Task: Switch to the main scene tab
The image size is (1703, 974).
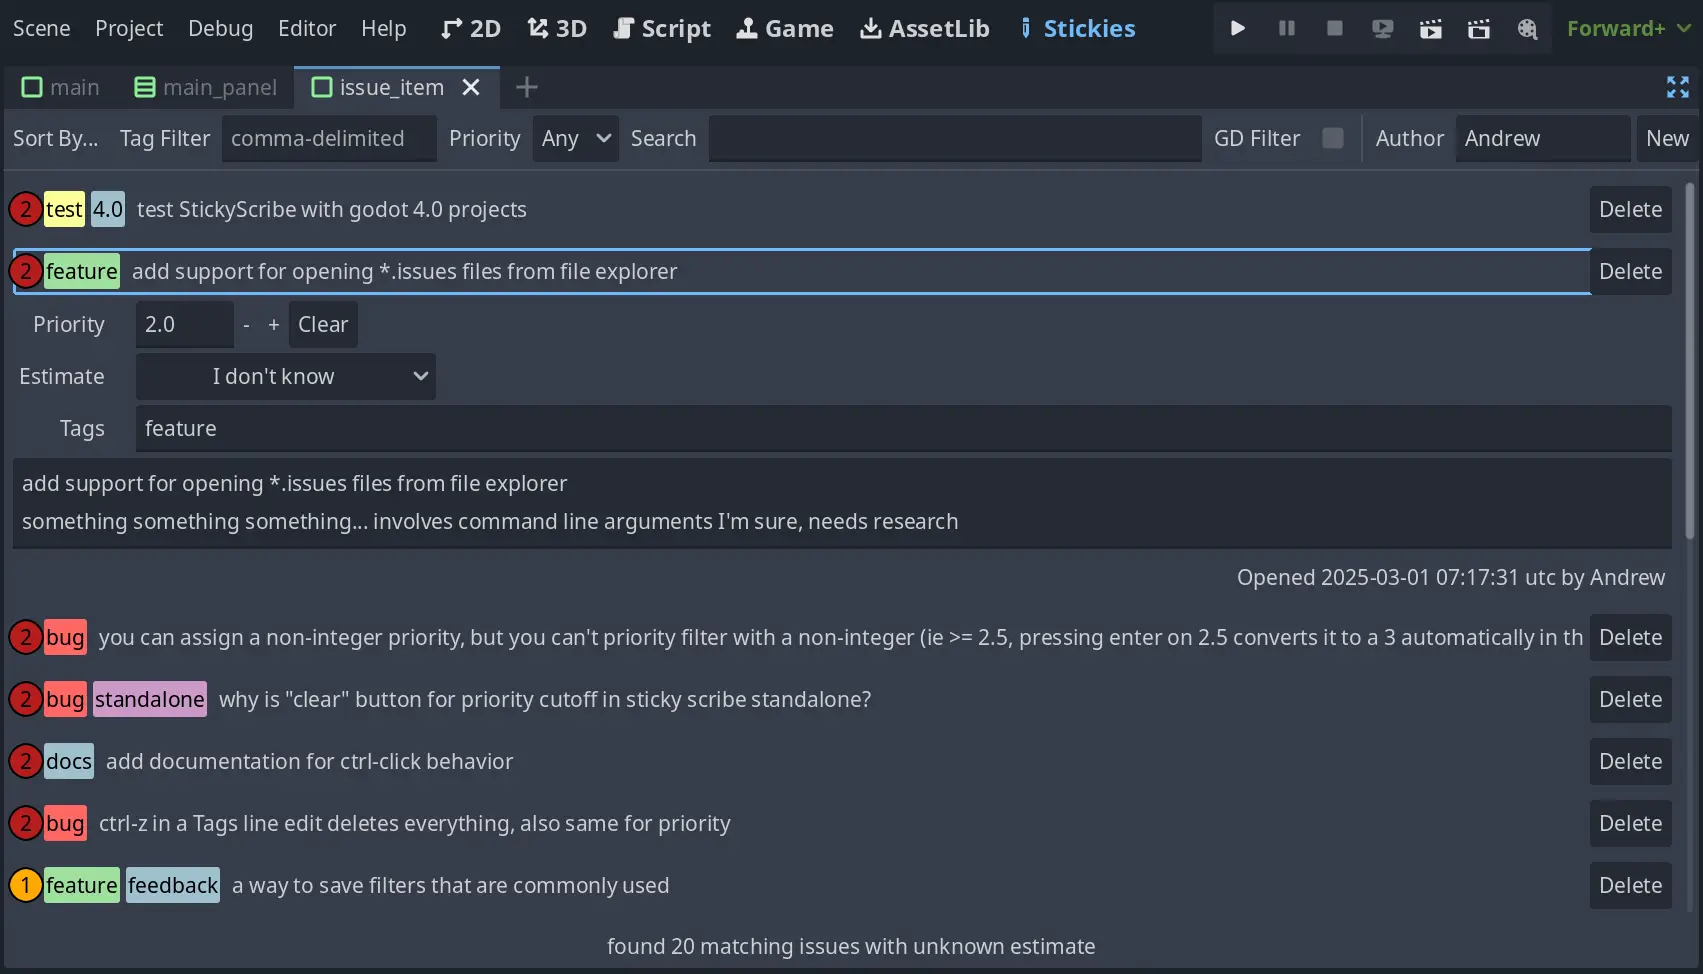Action: pos(60,88)
